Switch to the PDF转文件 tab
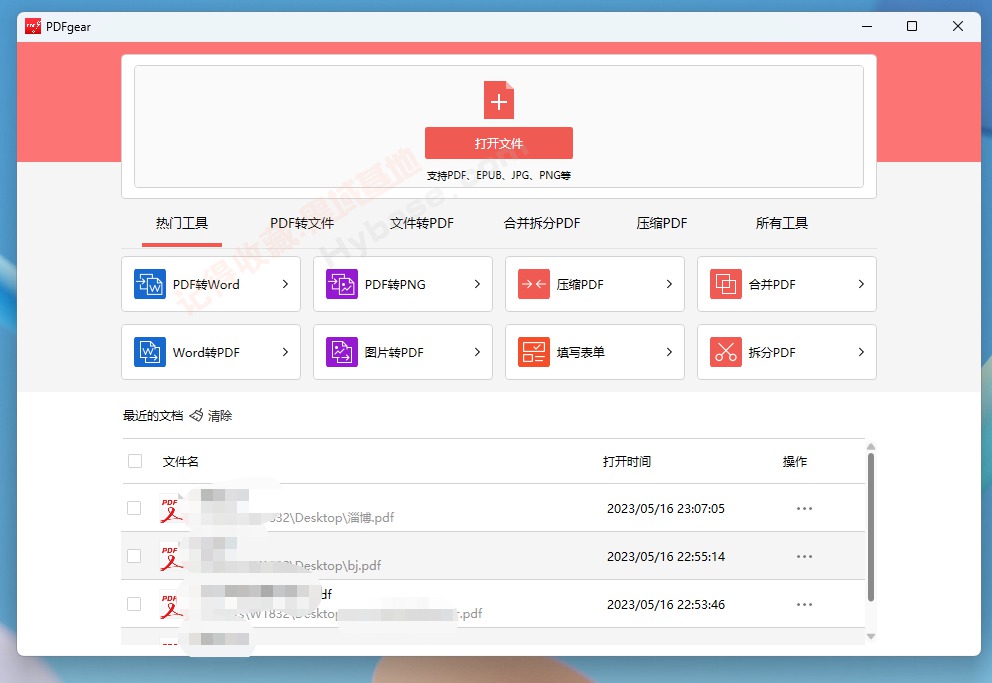Image resolution: width=992 pixels, height=683 pixels. point(302,223)
